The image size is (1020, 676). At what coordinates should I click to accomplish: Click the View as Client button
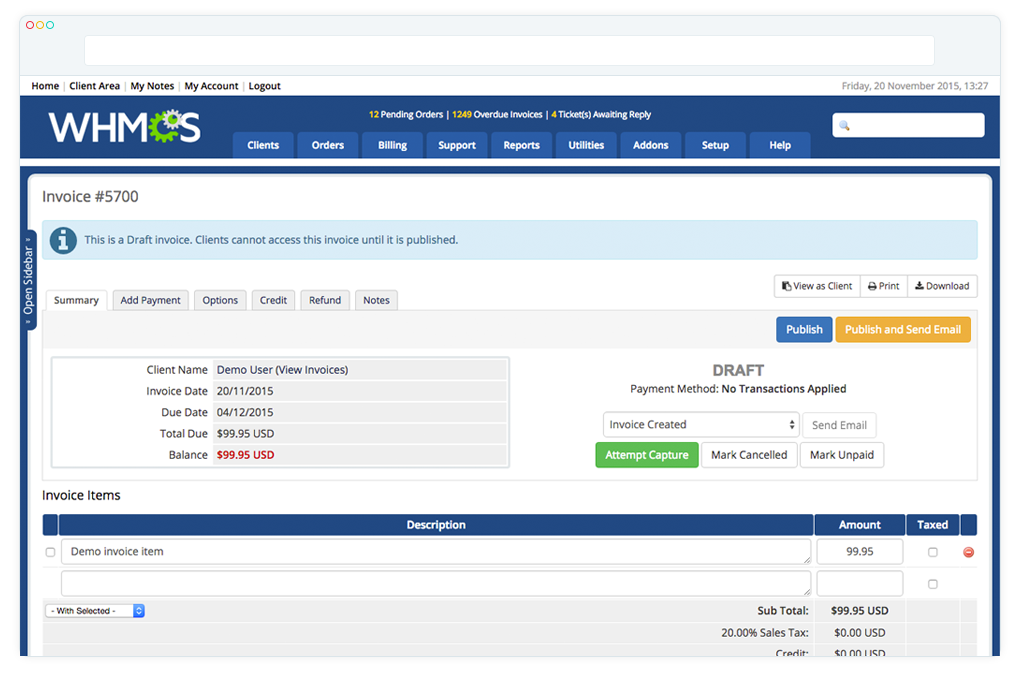(817, 286)
